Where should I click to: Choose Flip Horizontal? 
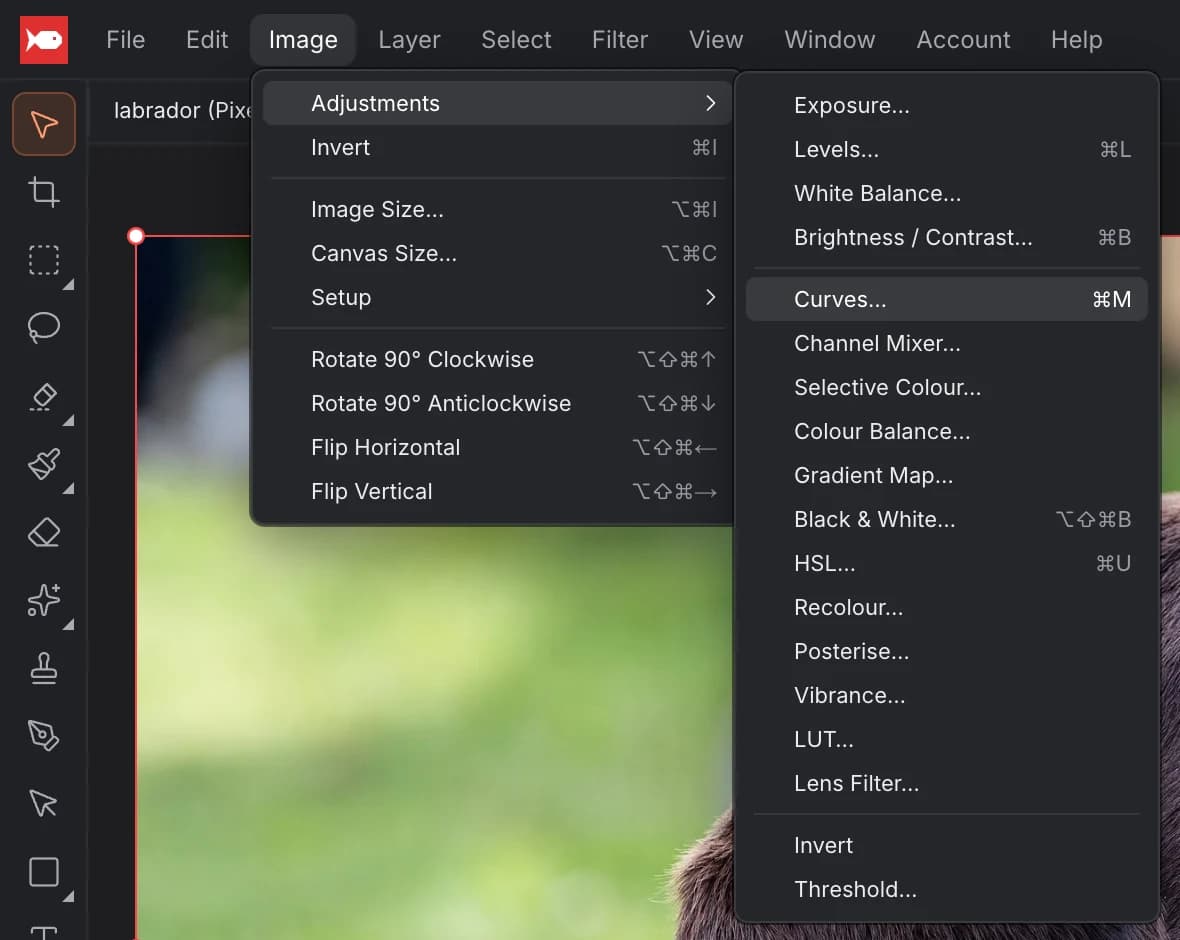pyautogui.click(x=497, y=447)
